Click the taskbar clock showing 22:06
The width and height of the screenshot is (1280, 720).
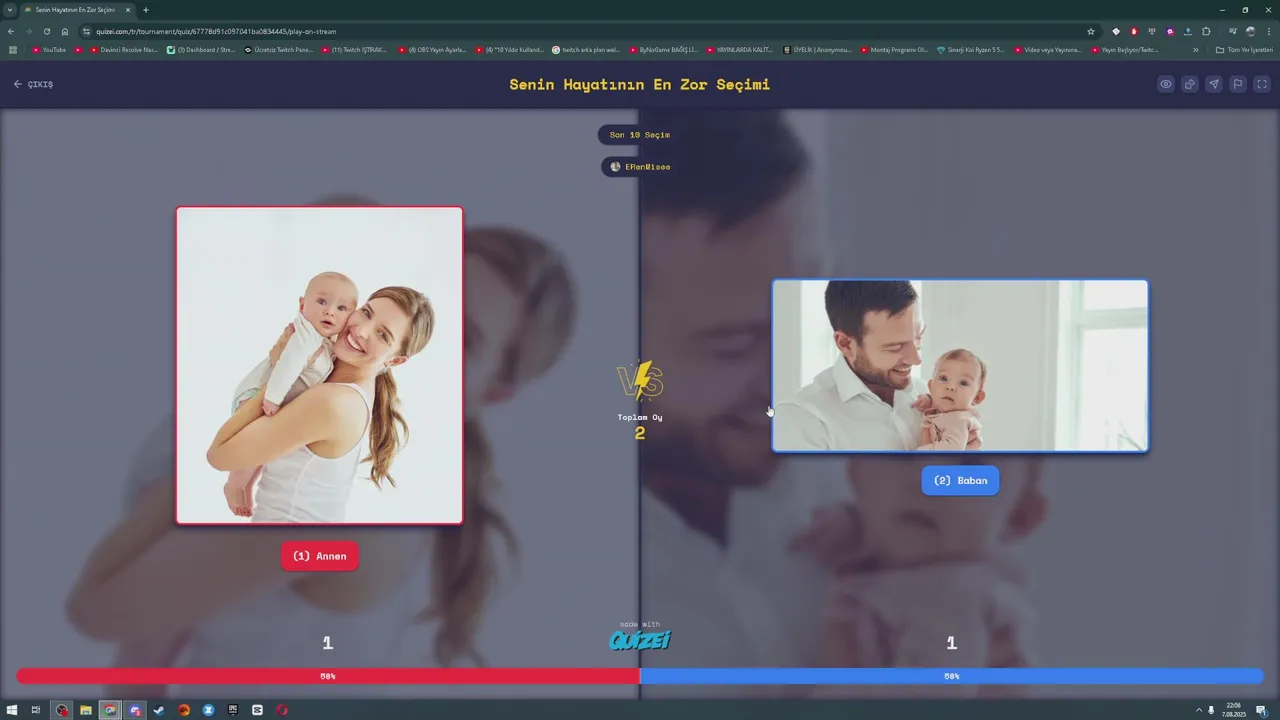1233,710
